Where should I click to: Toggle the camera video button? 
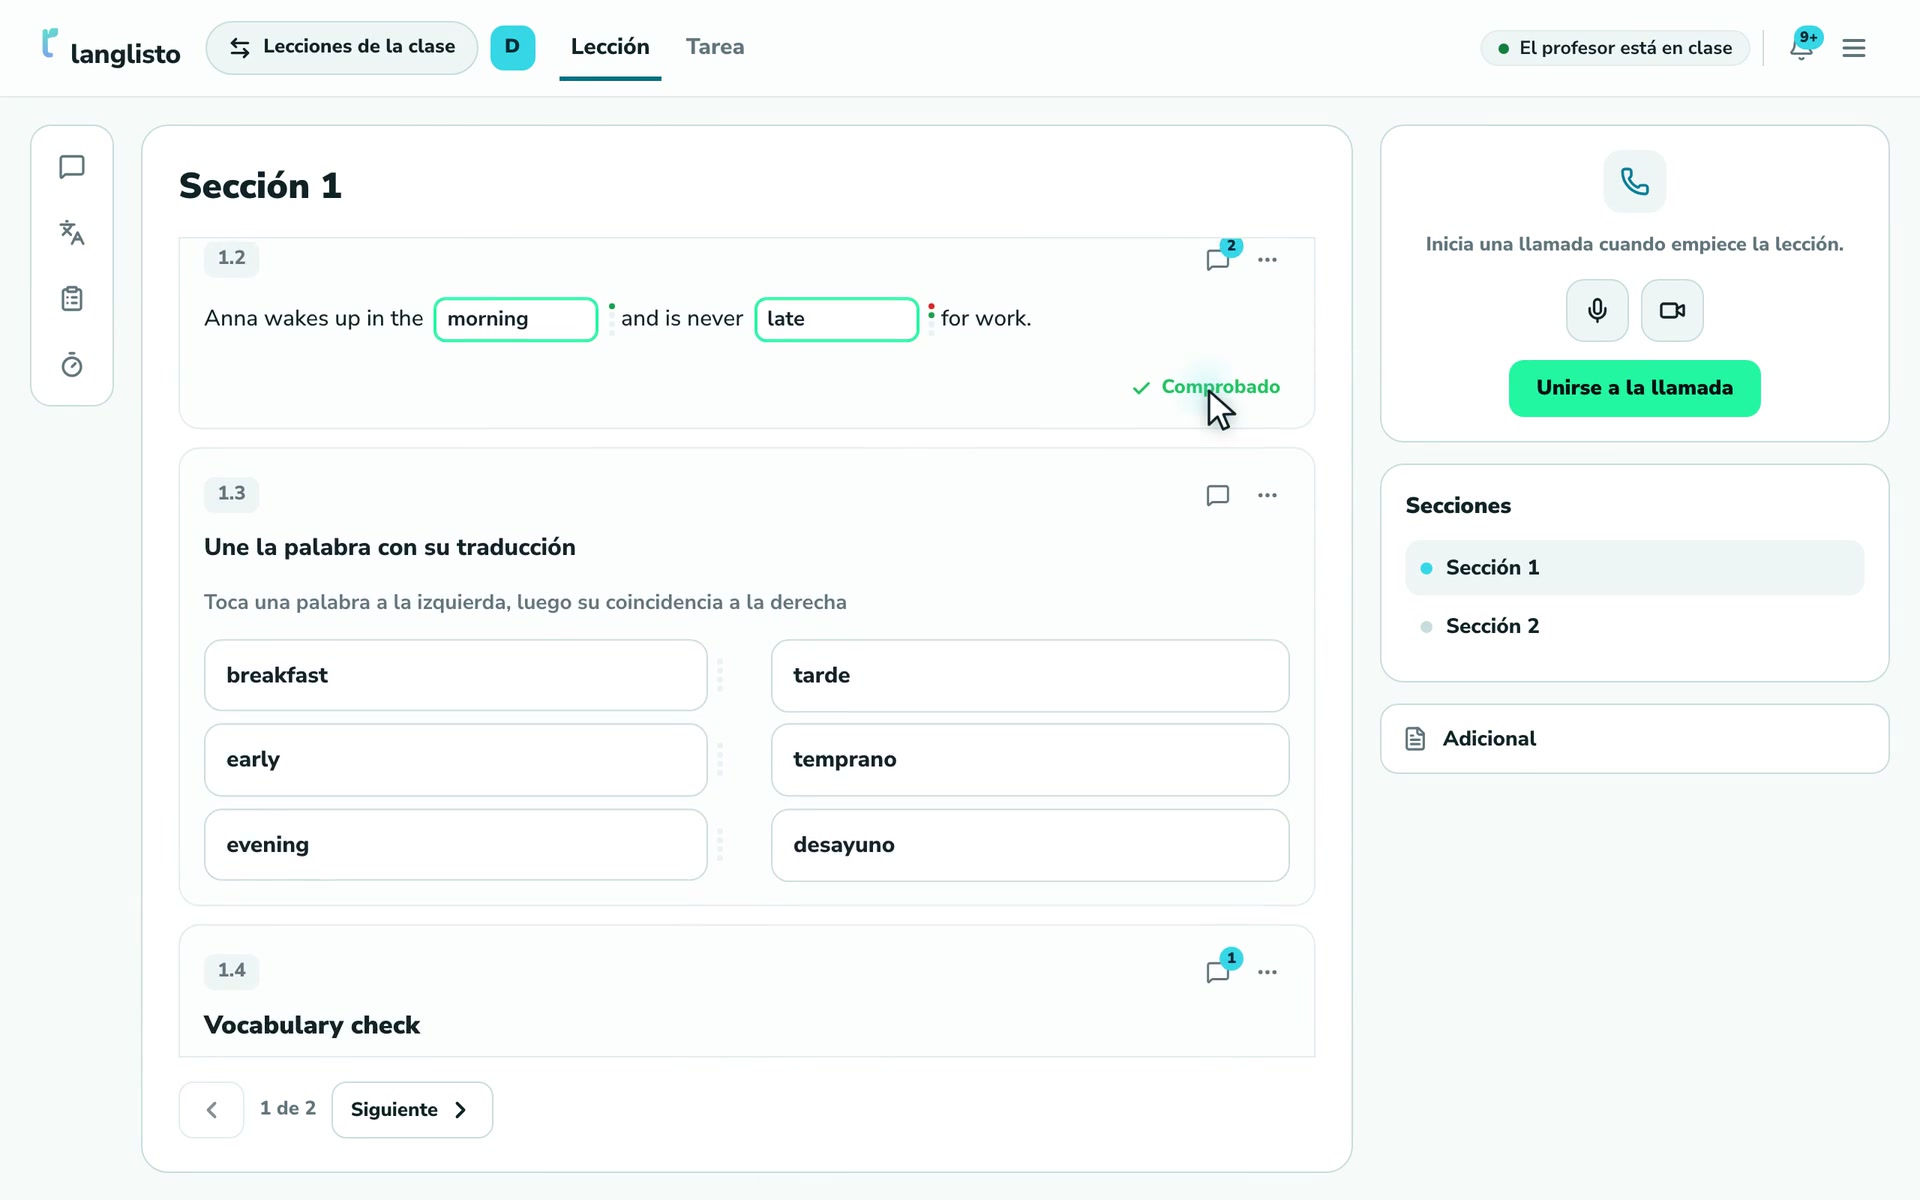(1672, 310)
